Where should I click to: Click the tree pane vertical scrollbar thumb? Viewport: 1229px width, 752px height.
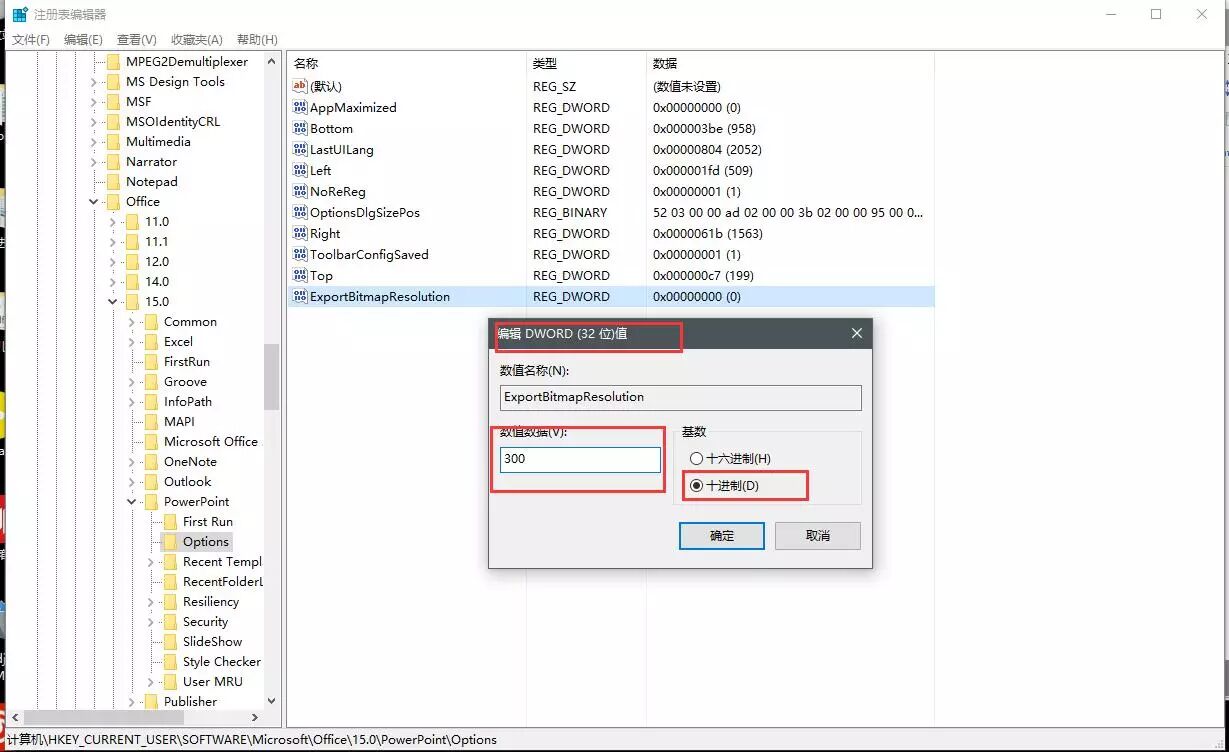click(271, 376)
